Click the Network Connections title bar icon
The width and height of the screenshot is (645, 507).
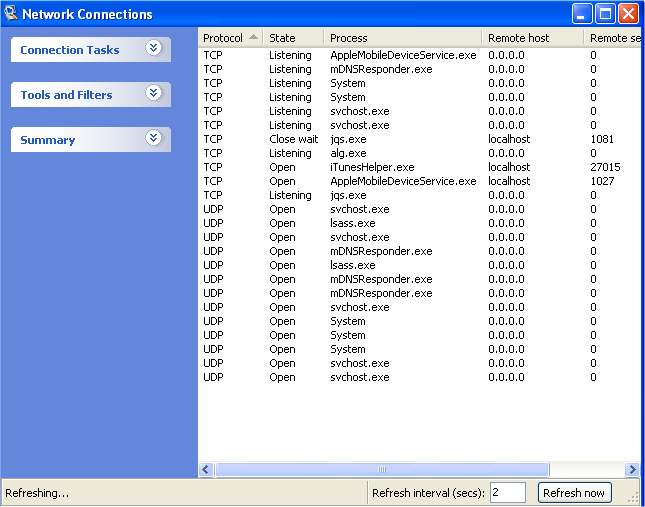coord(11,13)
